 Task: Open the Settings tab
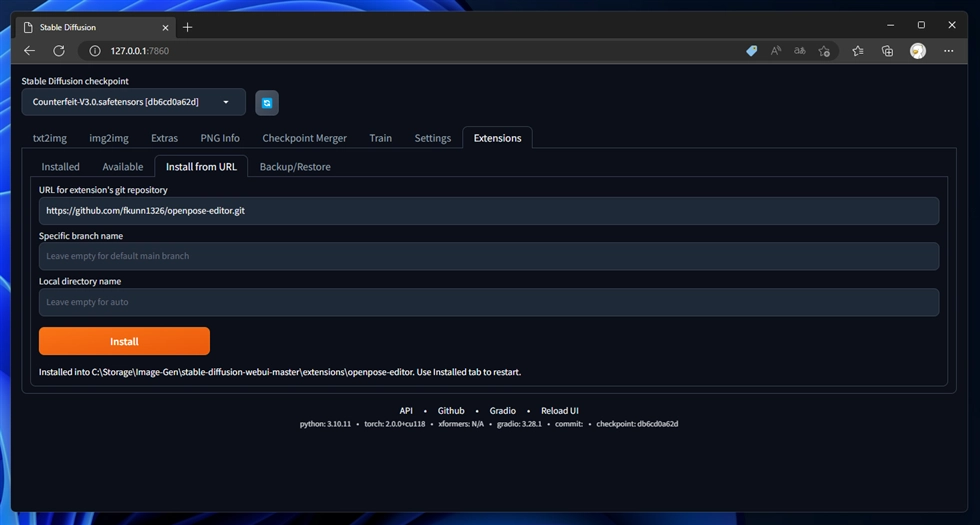(432, 138)
